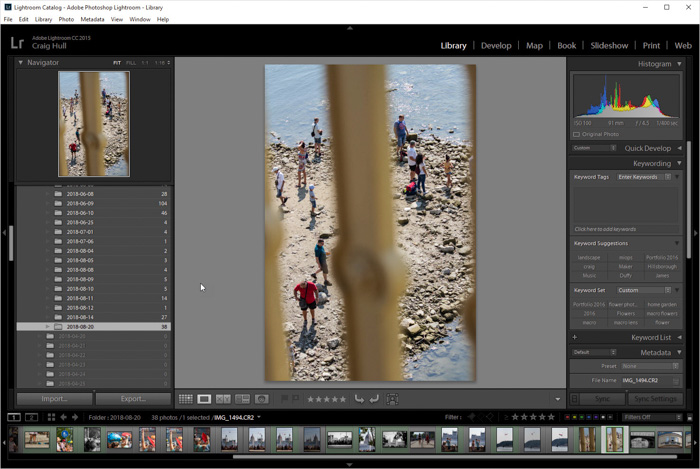The image size is (700, 469).
Task: Hide left panel via edge arrow
Action: pos(4,233)
